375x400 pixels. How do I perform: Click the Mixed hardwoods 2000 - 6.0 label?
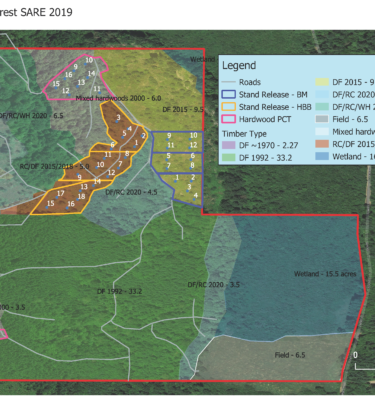(118, 98)
